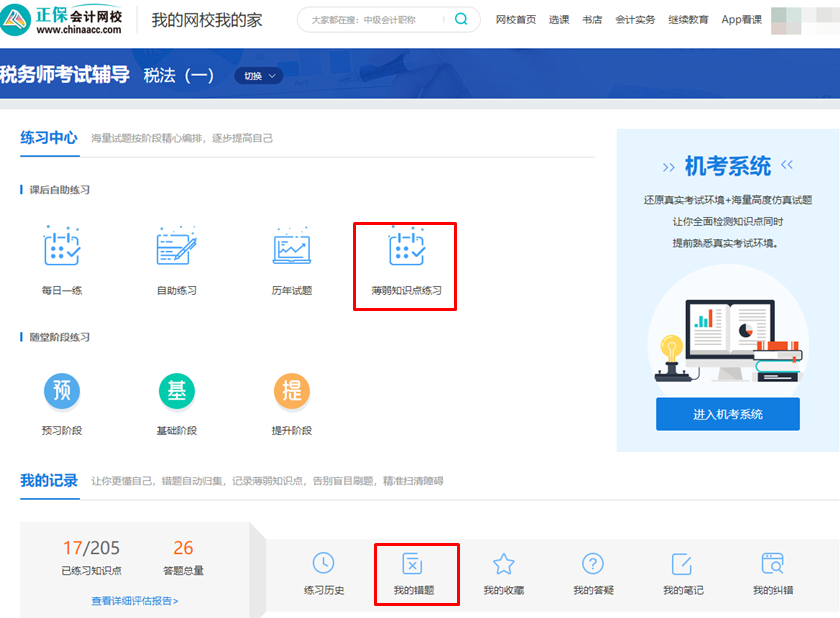840x618 pixels.
Task: Open the 每日一练 daily practice icon
Action: [62, 249]
